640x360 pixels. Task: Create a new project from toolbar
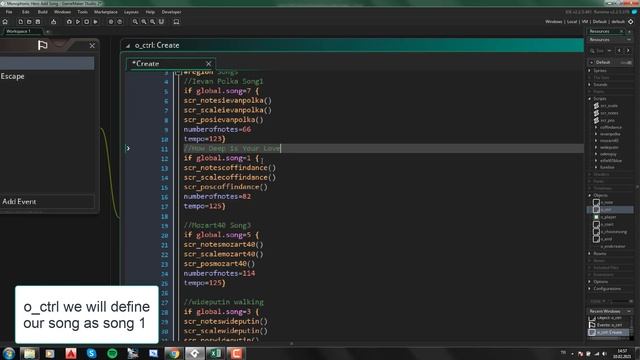pos(20,22)
